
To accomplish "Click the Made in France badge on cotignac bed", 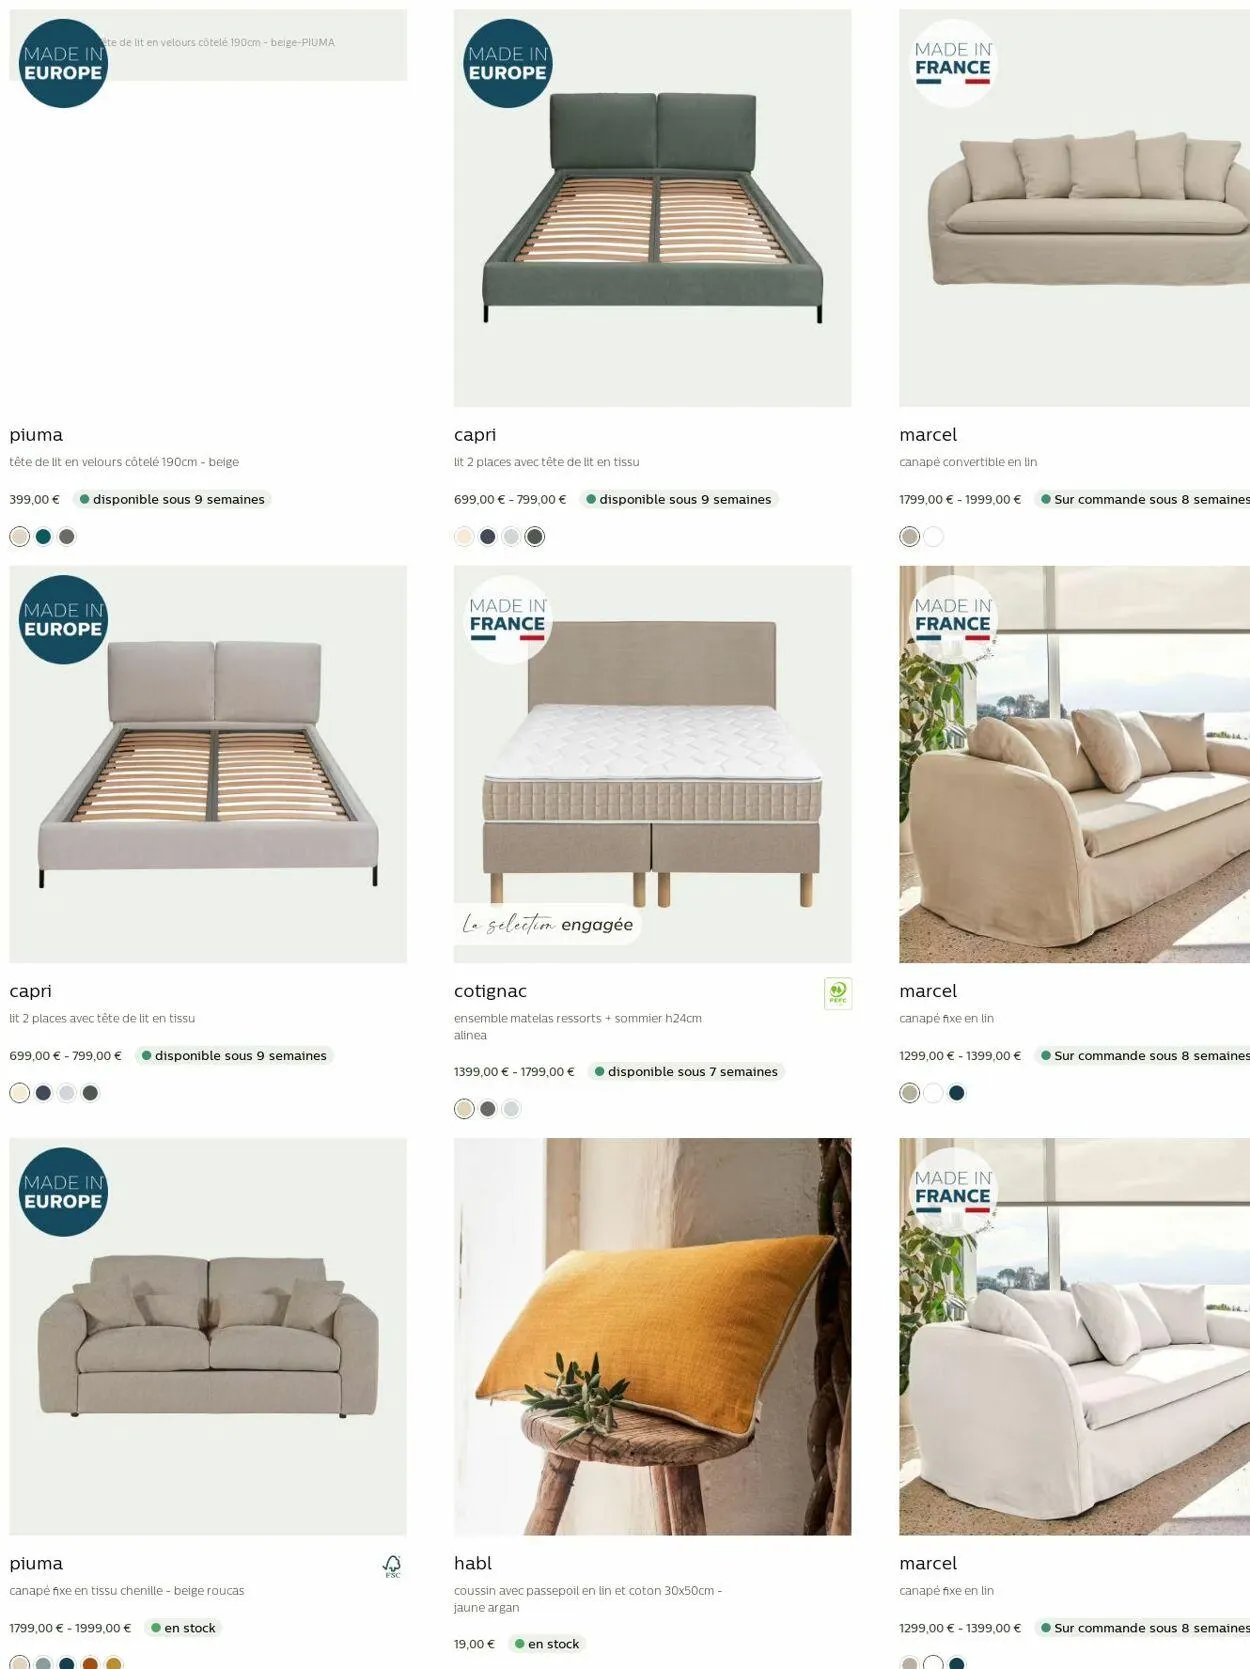I will (508, 620).
